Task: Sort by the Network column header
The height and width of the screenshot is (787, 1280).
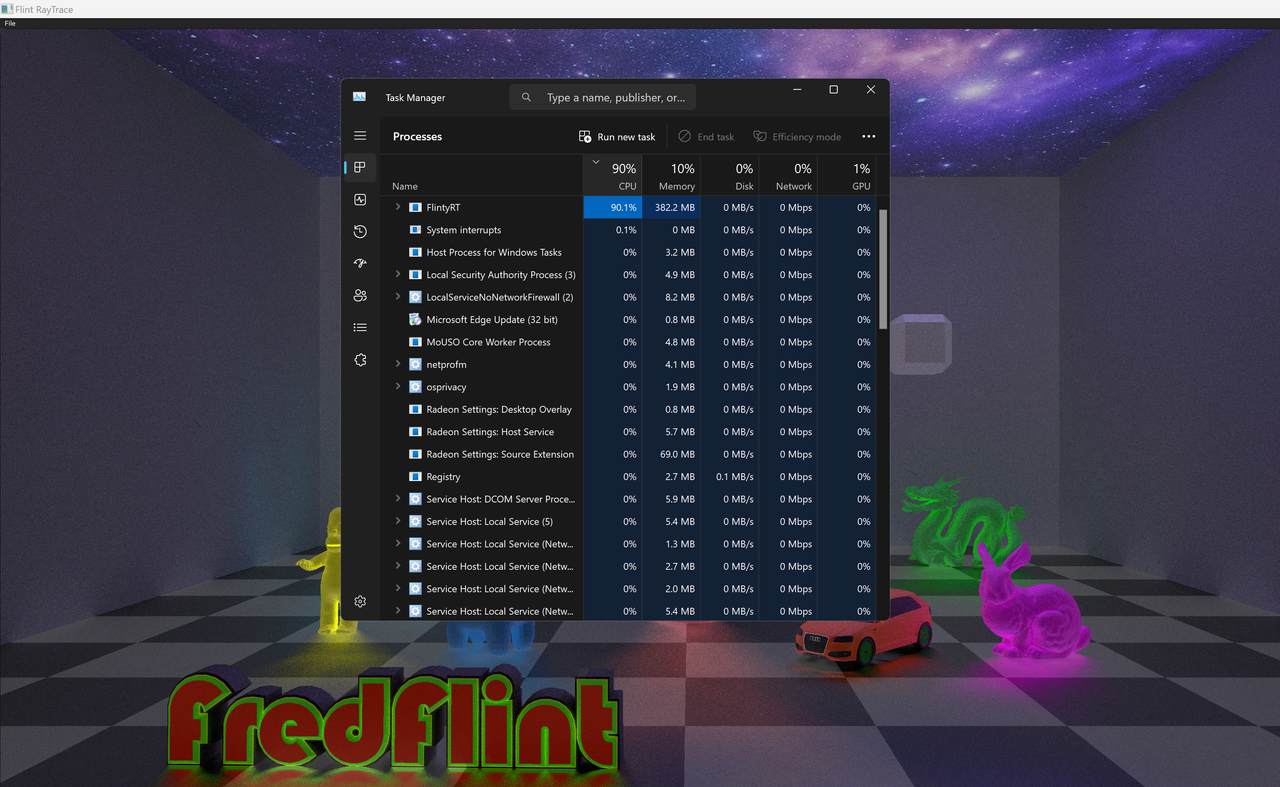Action: 788,175
